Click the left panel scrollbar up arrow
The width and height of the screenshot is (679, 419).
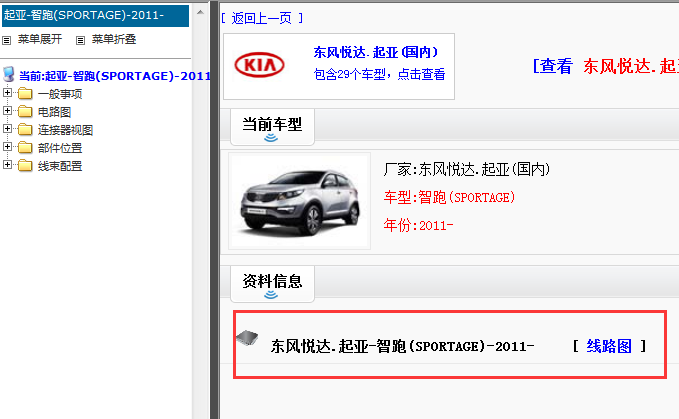(200, 13)
